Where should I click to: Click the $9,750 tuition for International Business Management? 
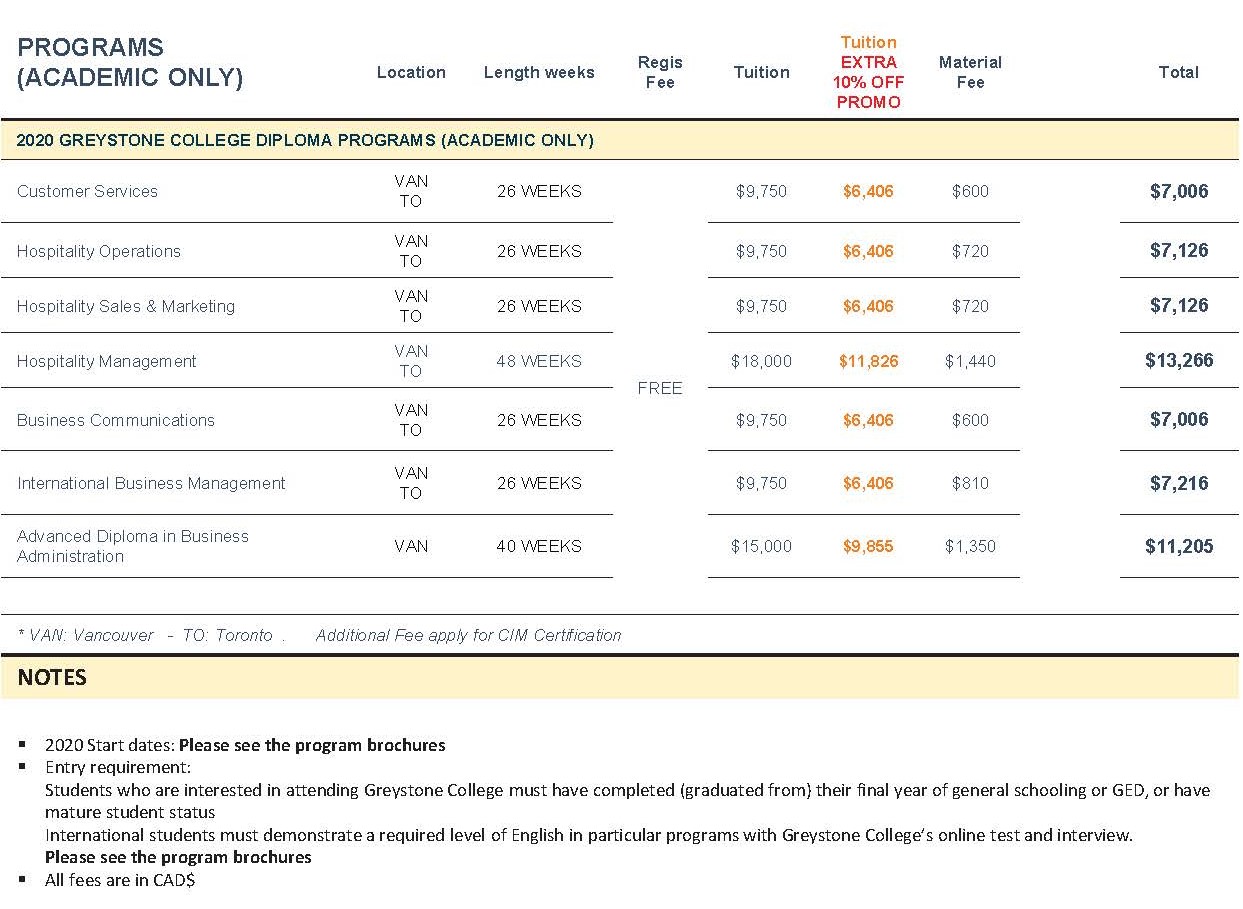pyautogui.click(x=761, y=483)
